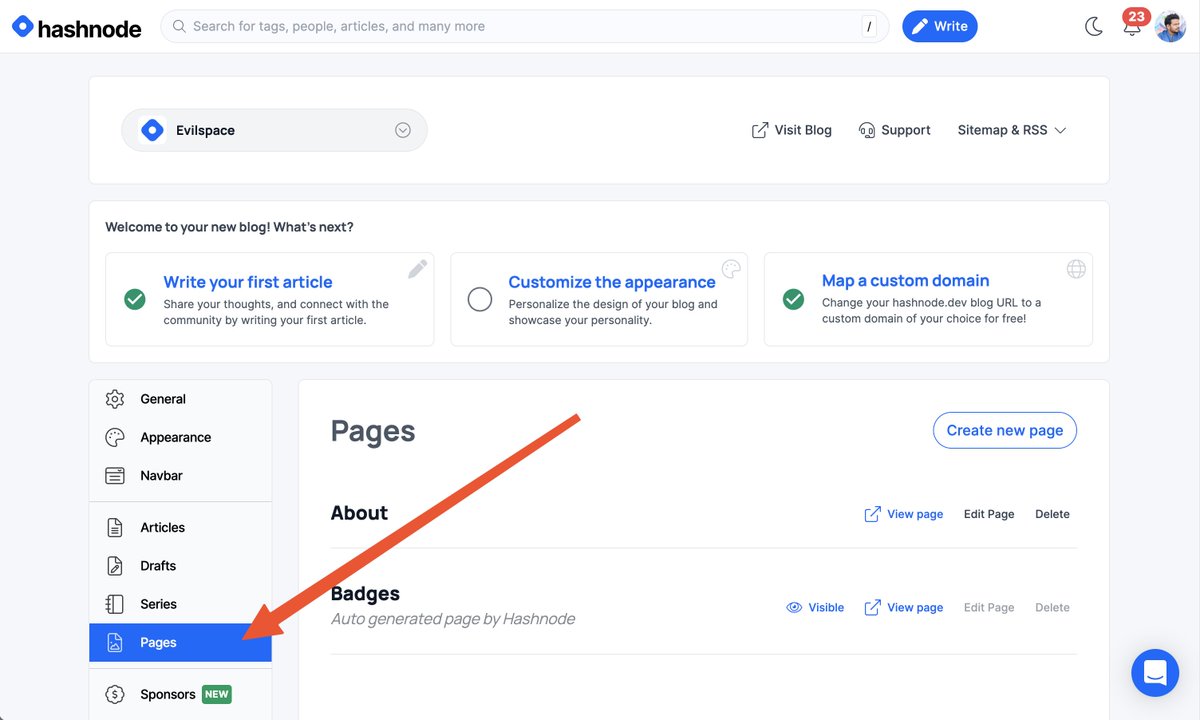Click the Write button
The width and height of the screenshot is (1200, 720).
tap(940, 26)
